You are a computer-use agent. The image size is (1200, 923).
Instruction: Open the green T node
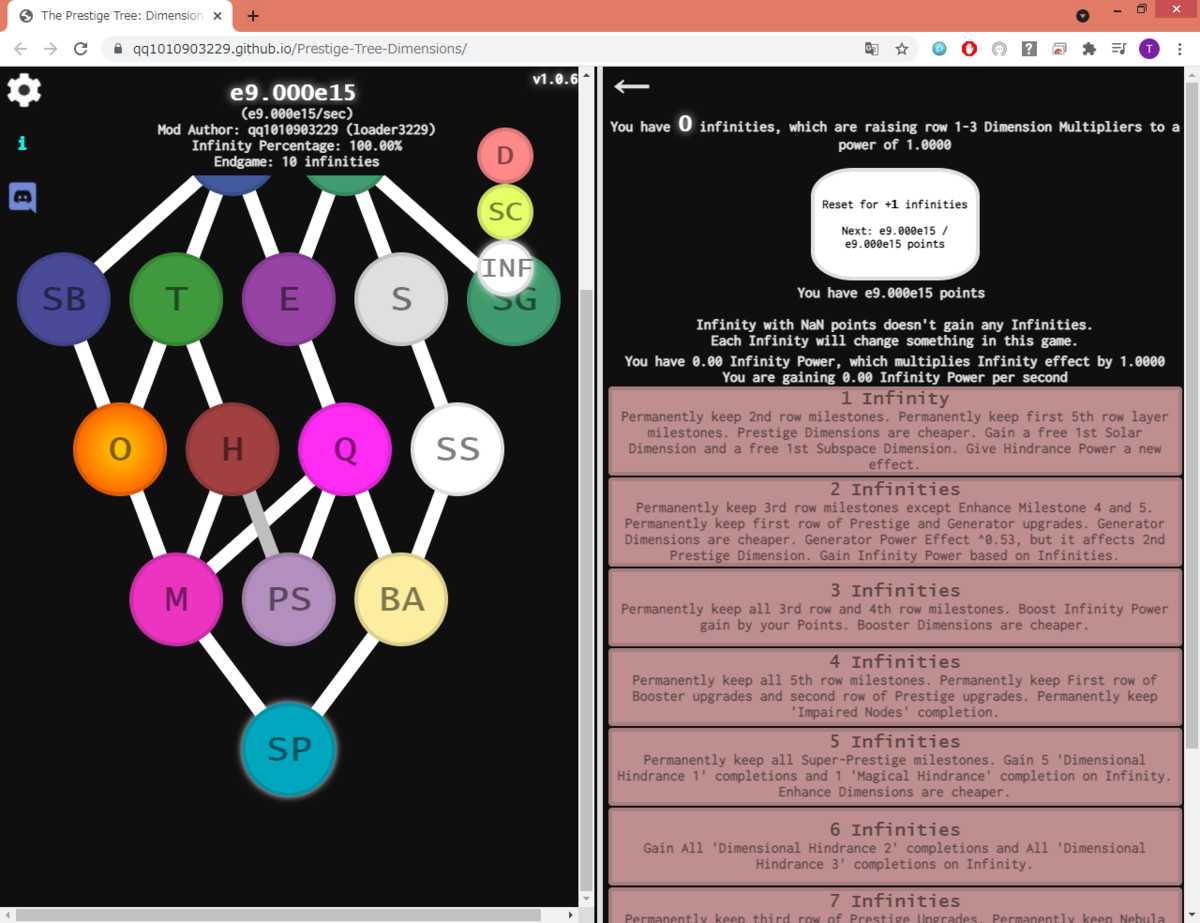tap(176, 298)
